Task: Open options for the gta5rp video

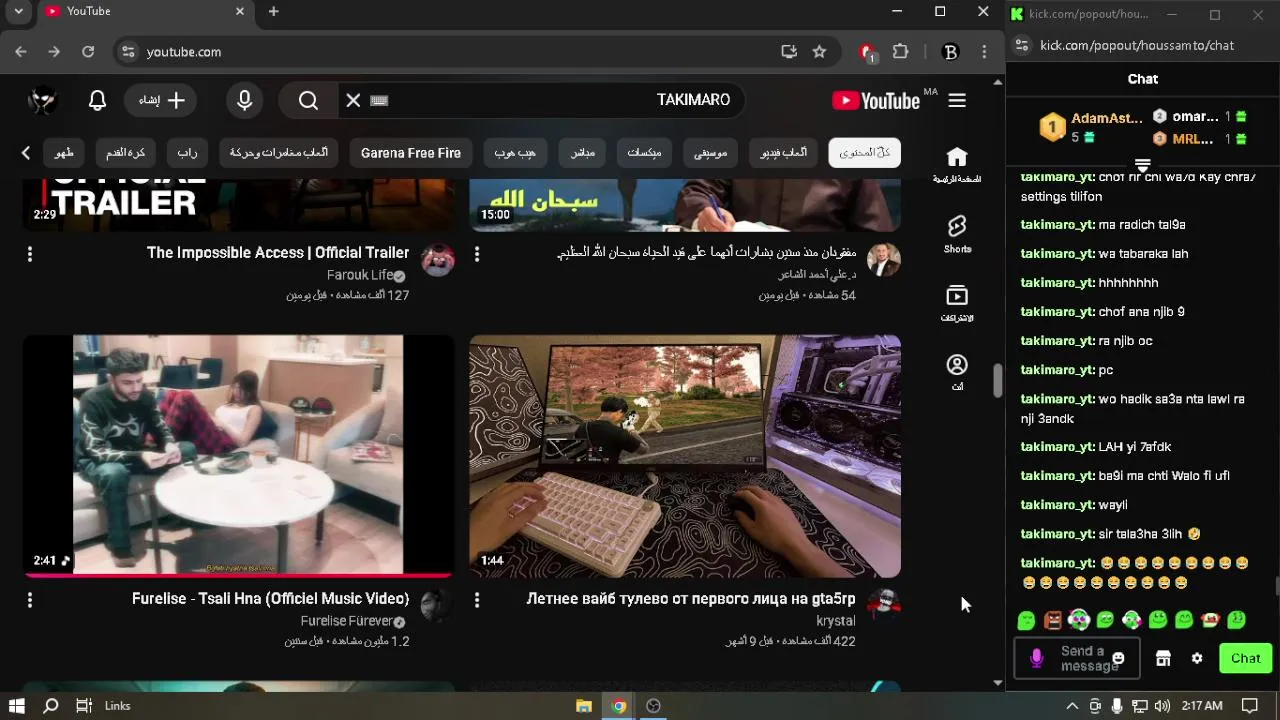Action: [477, 600]
